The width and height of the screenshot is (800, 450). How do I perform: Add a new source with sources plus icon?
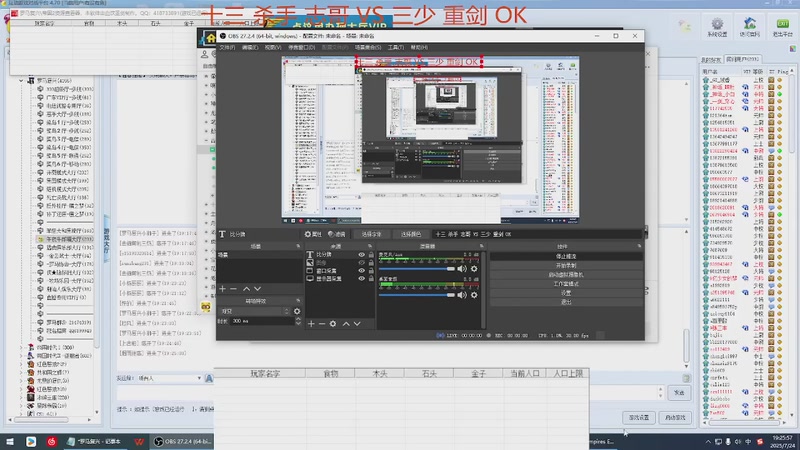click(x=311, y=323)
